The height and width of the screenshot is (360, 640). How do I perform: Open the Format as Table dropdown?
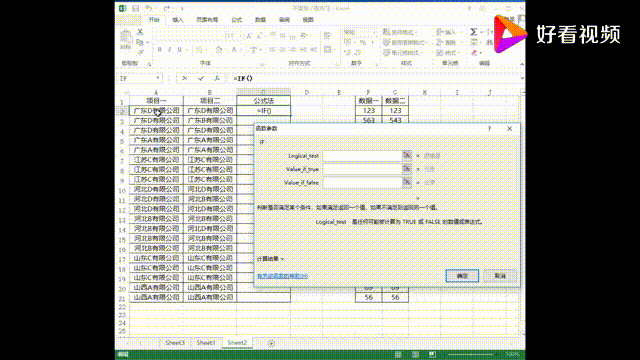click(x=404, y=42)
